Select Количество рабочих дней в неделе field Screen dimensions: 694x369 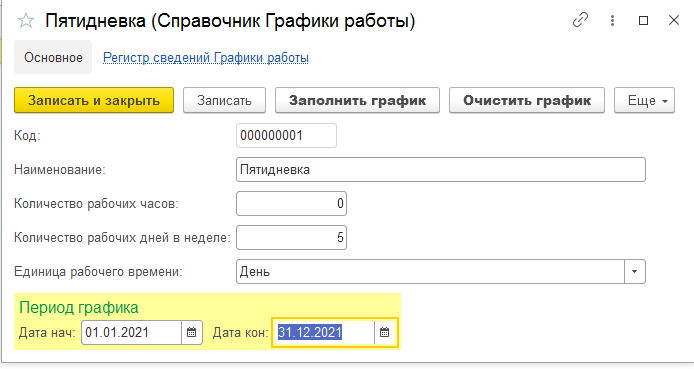tap(291, 238)
